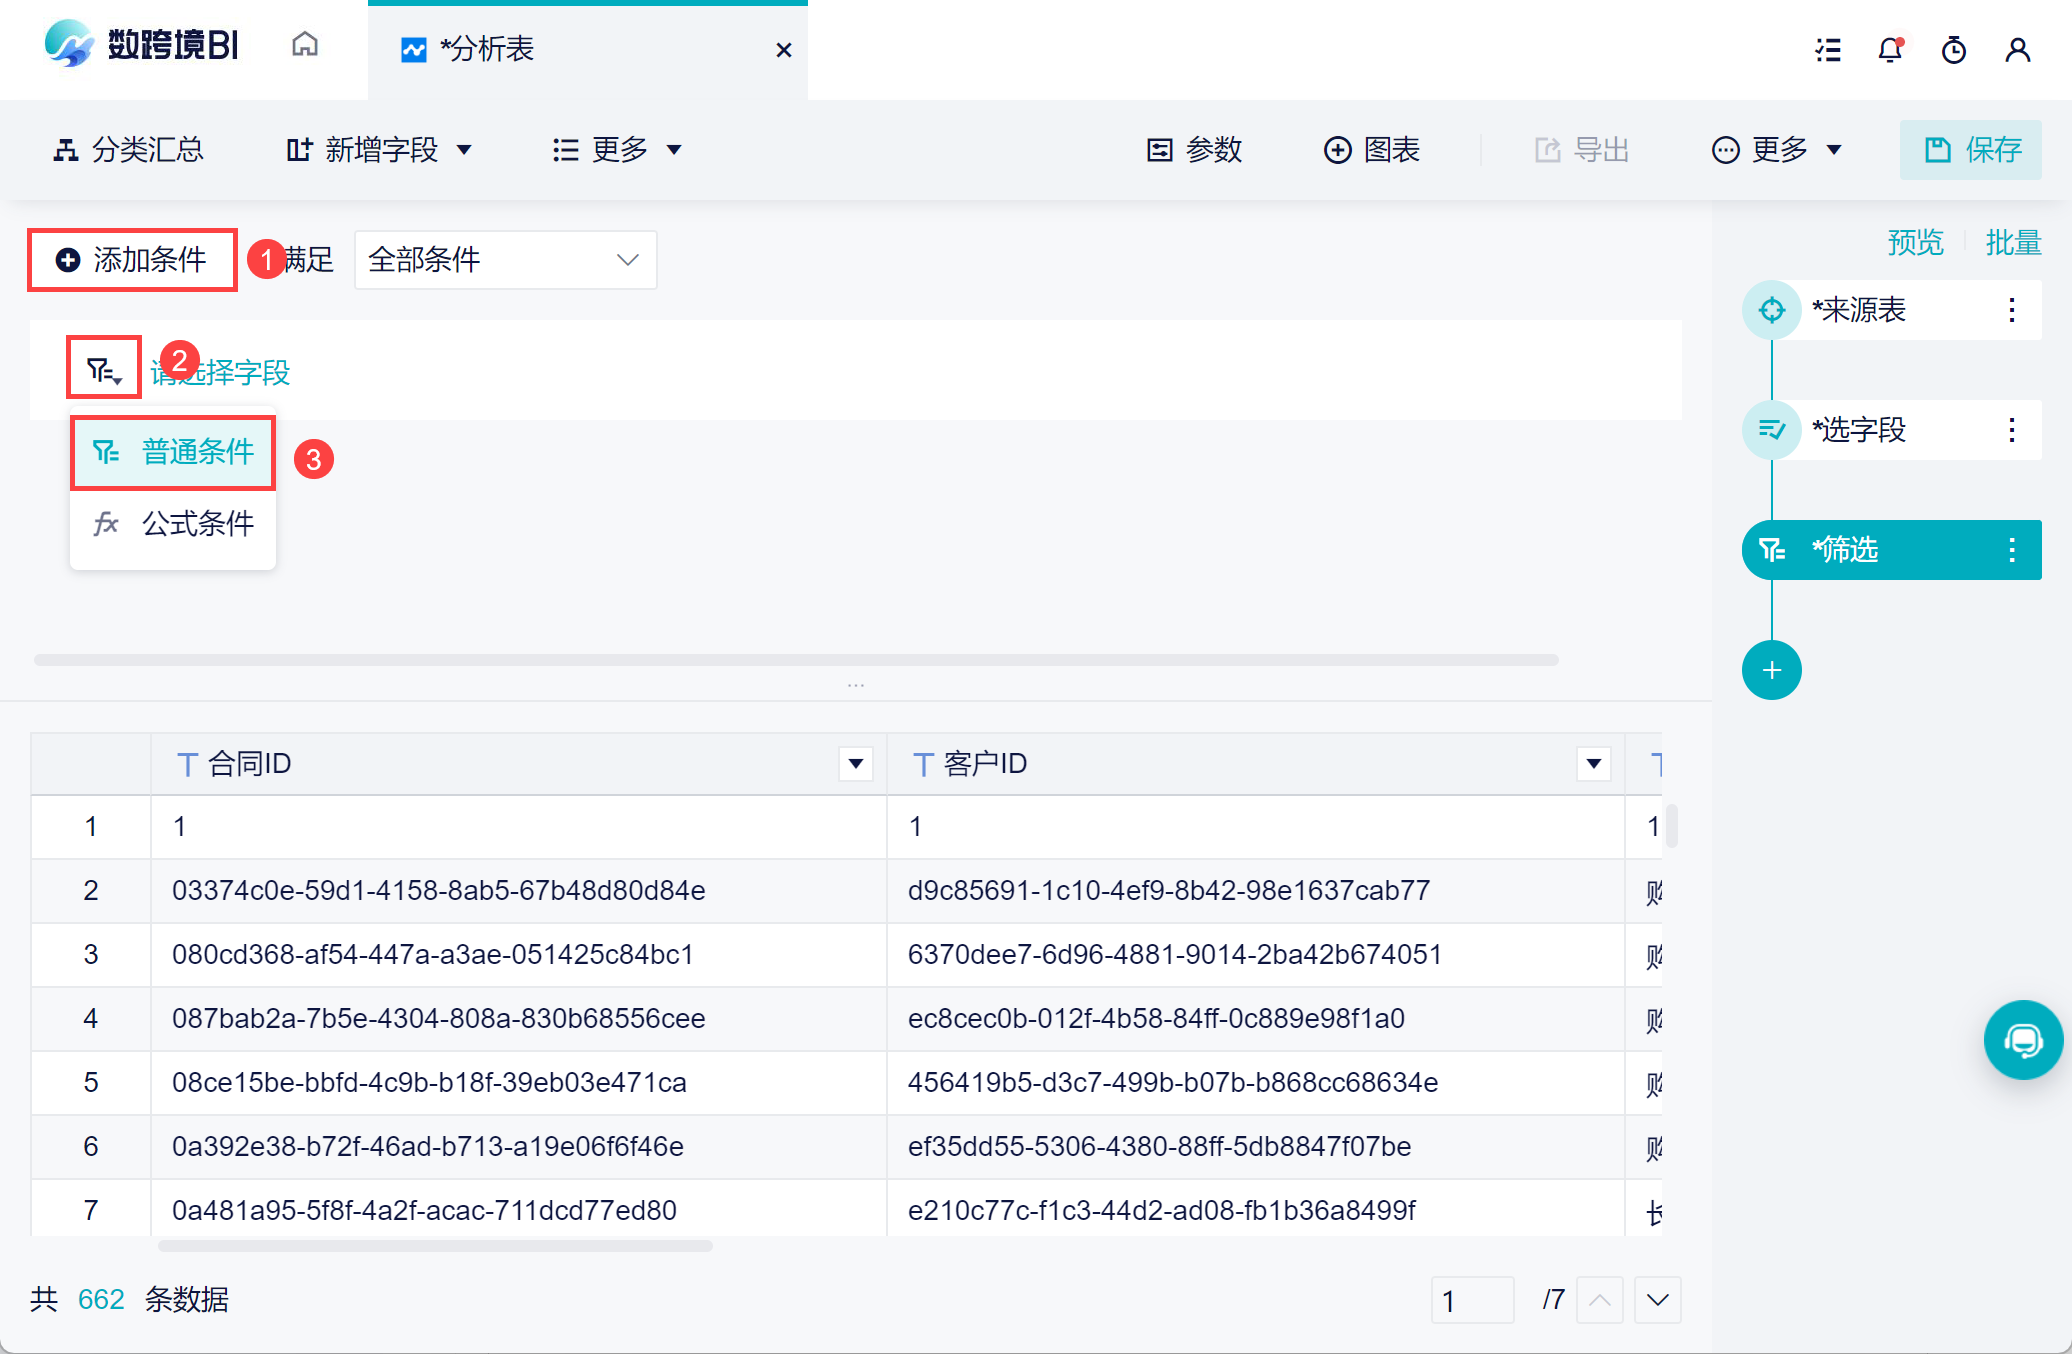Open the task list icon in header
The height and width of the screenshot is (1354, 2072).
tap(1828, 50)
